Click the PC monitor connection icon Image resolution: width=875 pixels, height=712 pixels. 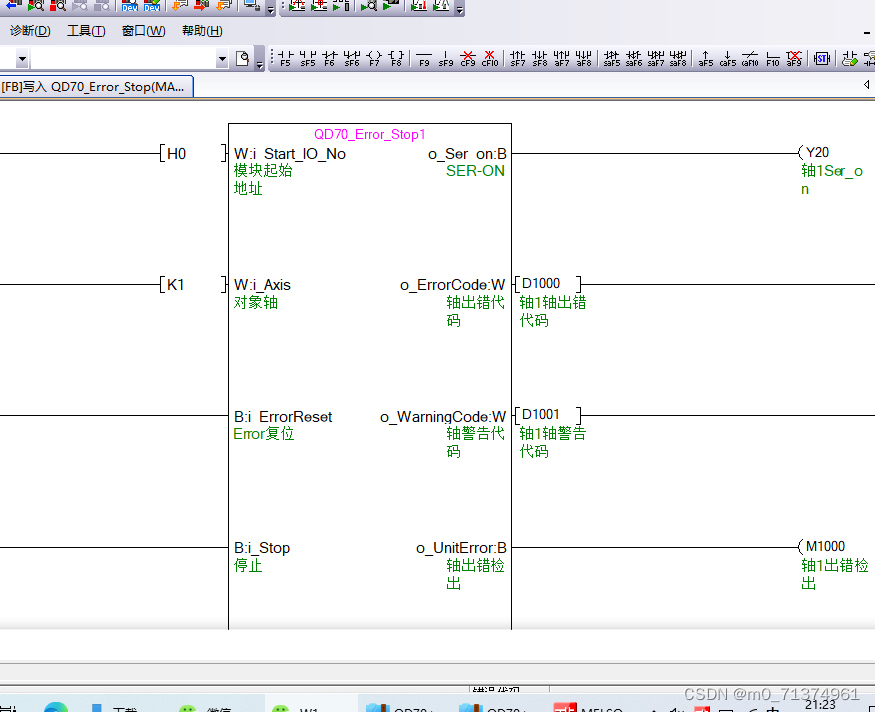pyautogui.click(x=252, y=6)
